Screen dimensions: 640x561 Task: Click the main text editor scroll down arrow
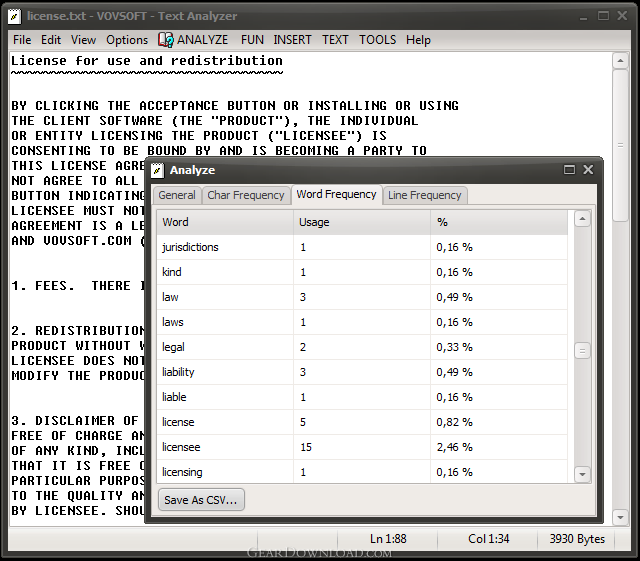(x=620, y=517)
